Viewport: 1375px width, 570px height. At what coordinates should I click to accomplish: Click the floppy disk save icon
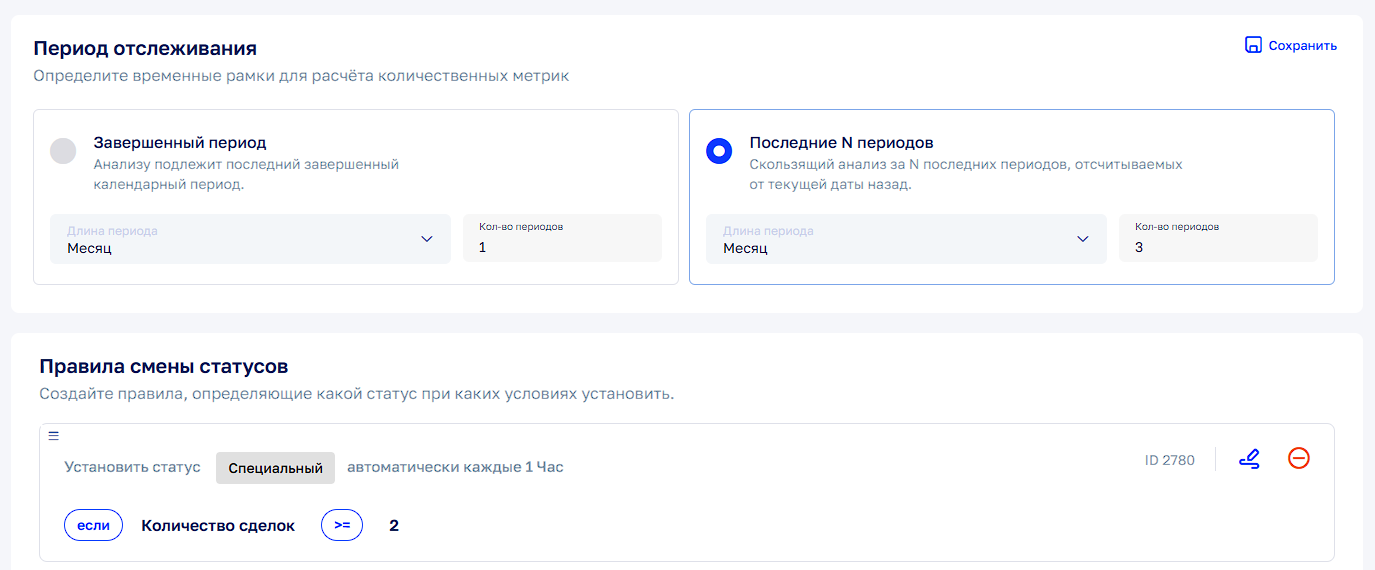point(1253,45)
